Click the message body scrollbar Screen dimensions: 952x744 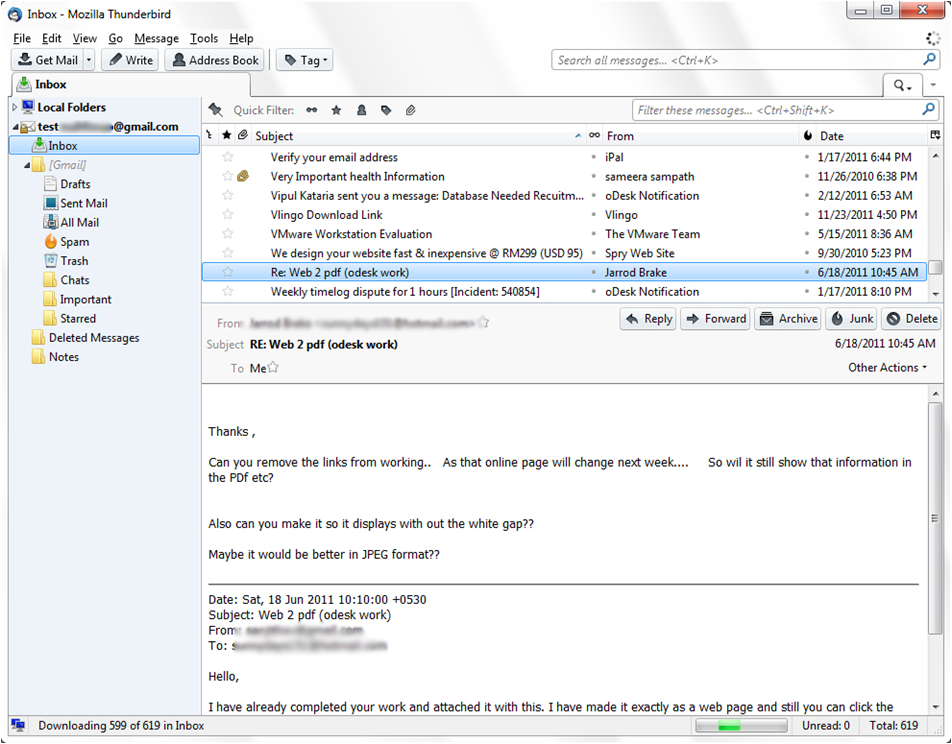pos(935,518)
